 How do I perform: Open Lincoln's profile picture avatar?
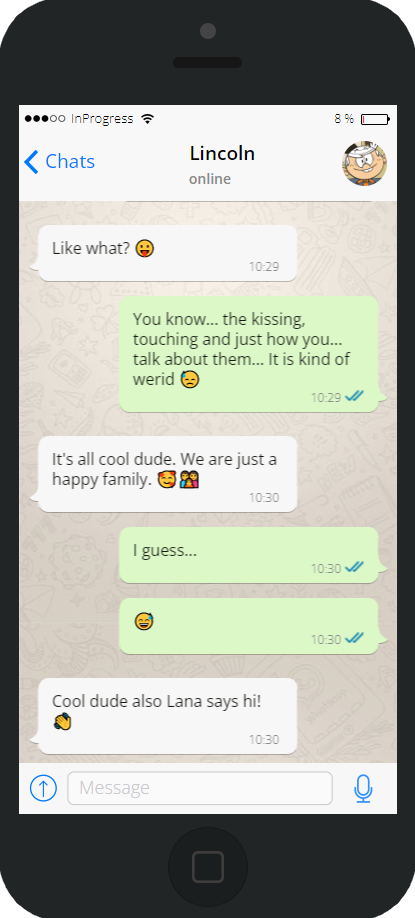click(365, 163)
